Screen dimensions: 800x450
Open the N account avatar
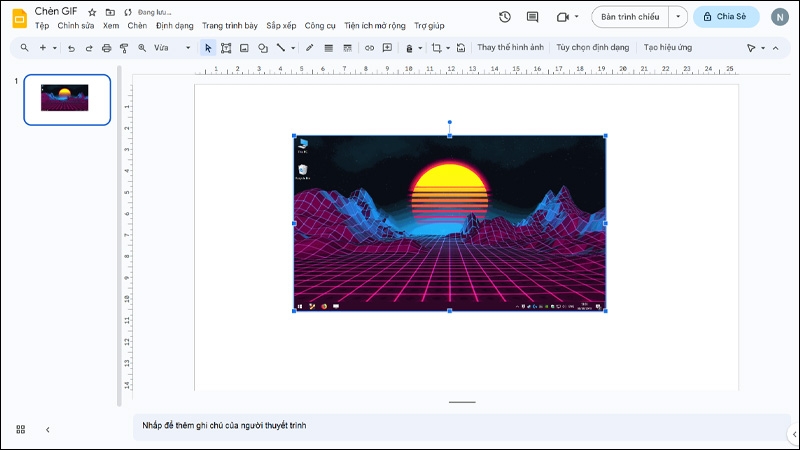[780, 17]
